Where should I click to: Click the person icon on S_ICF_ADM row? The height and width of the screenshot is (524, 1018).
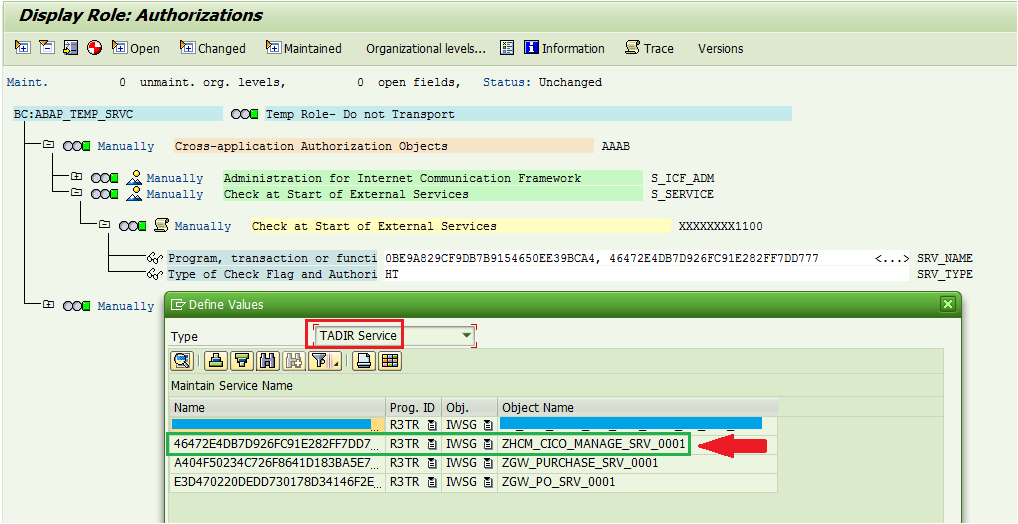coord(134,177)
